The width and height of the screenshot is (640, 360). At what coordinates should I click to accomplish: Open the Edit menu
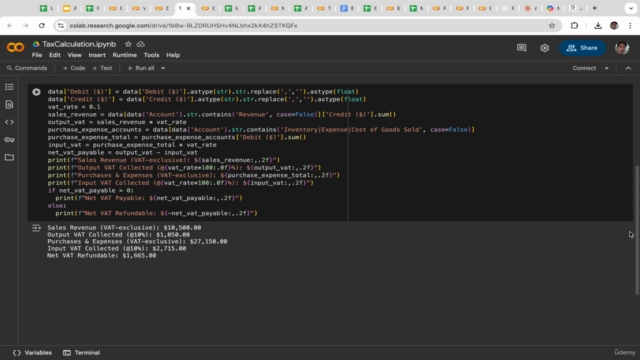point(55,55)
